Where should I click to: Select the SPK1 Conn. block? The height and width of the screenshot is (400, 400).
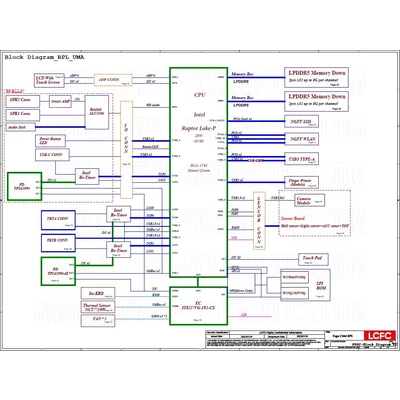(23, 115)
